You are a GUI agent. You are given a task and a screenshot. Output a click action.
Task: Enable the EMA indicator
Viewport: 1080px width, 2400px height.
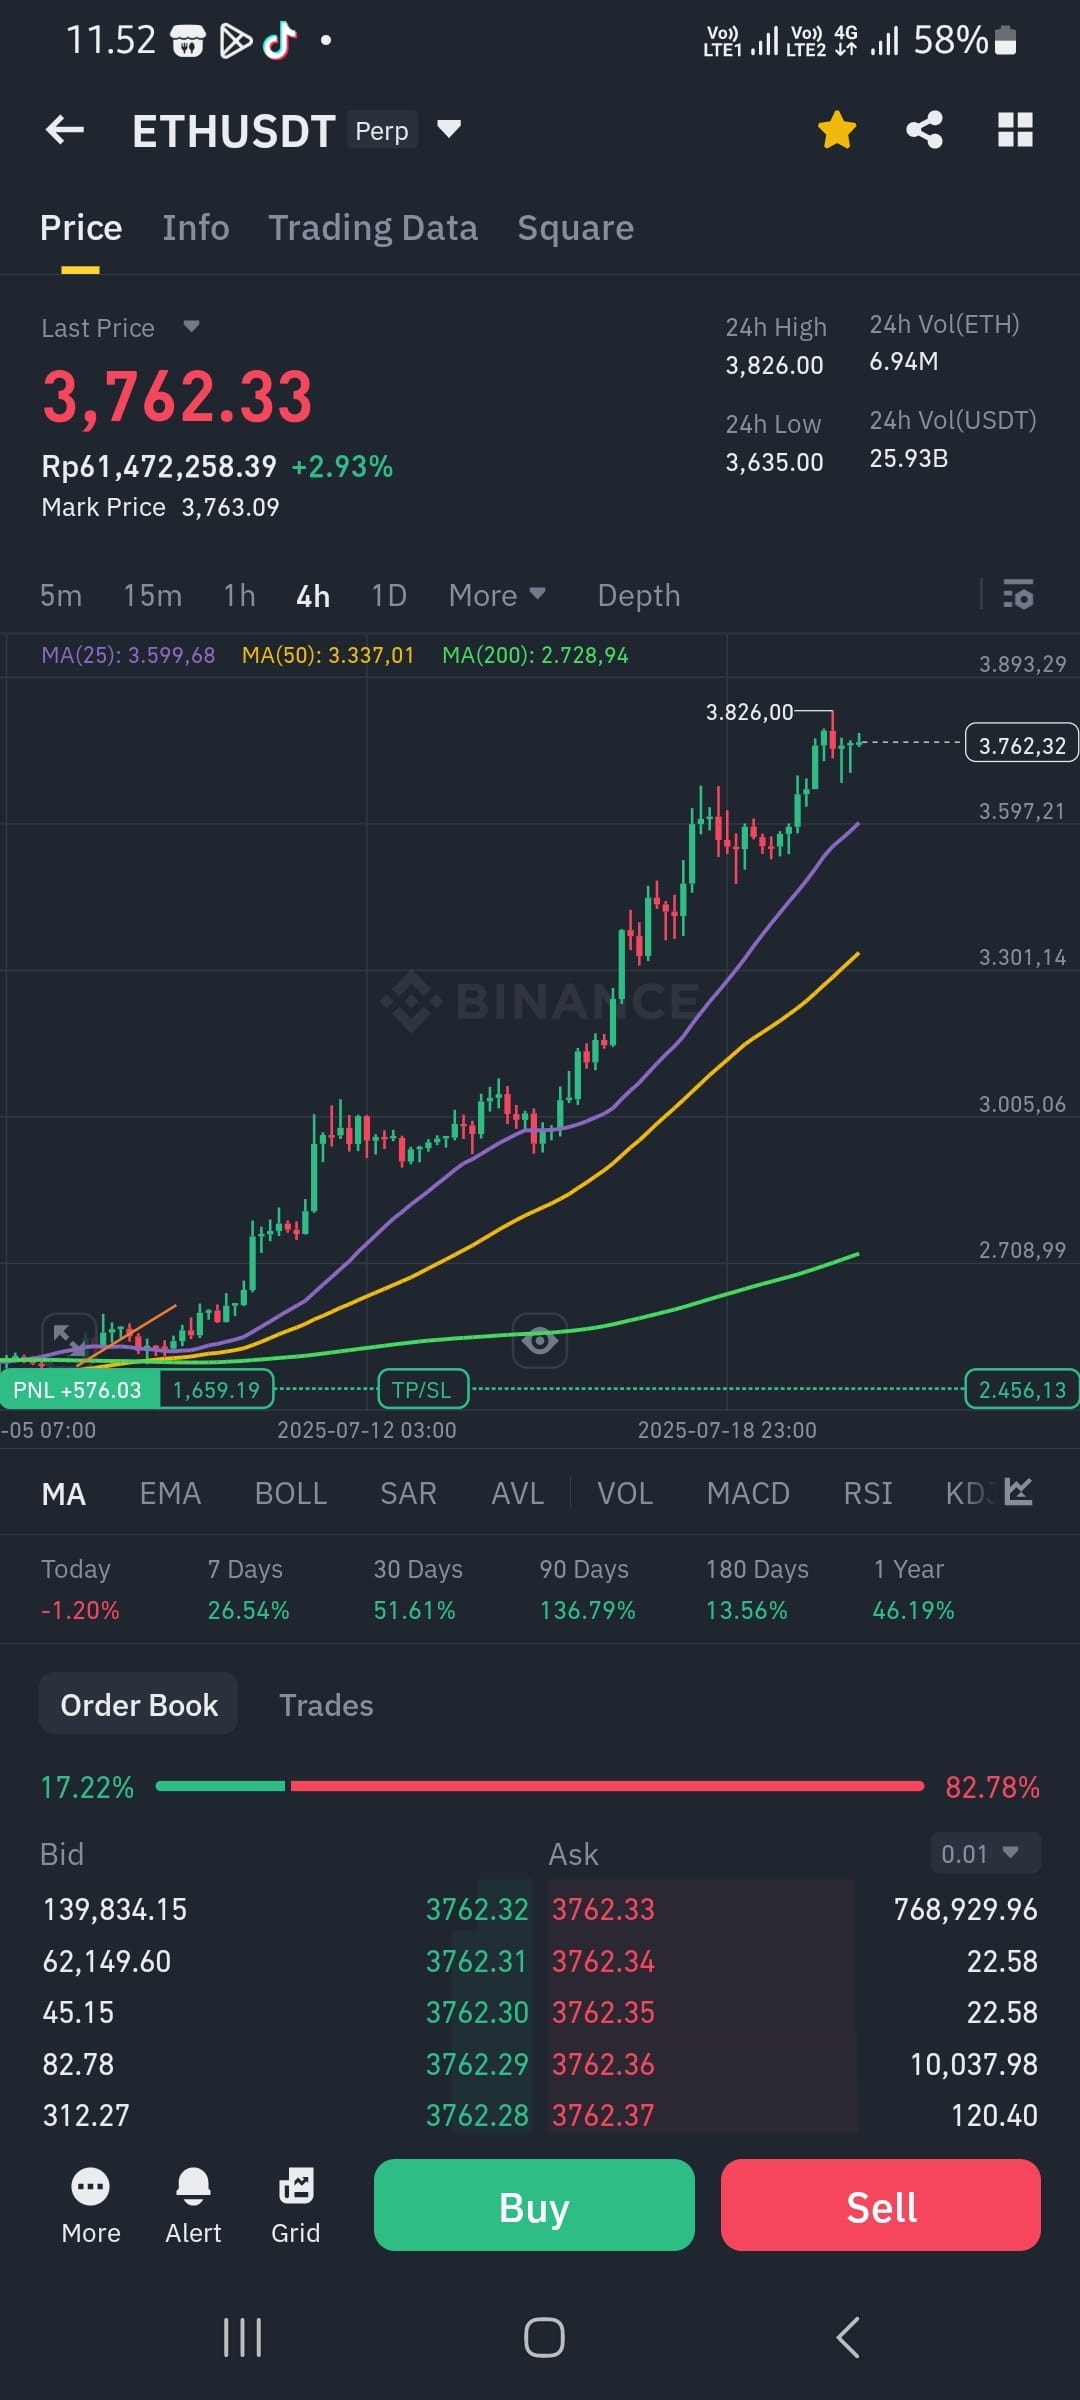(x=170, y=1494)
